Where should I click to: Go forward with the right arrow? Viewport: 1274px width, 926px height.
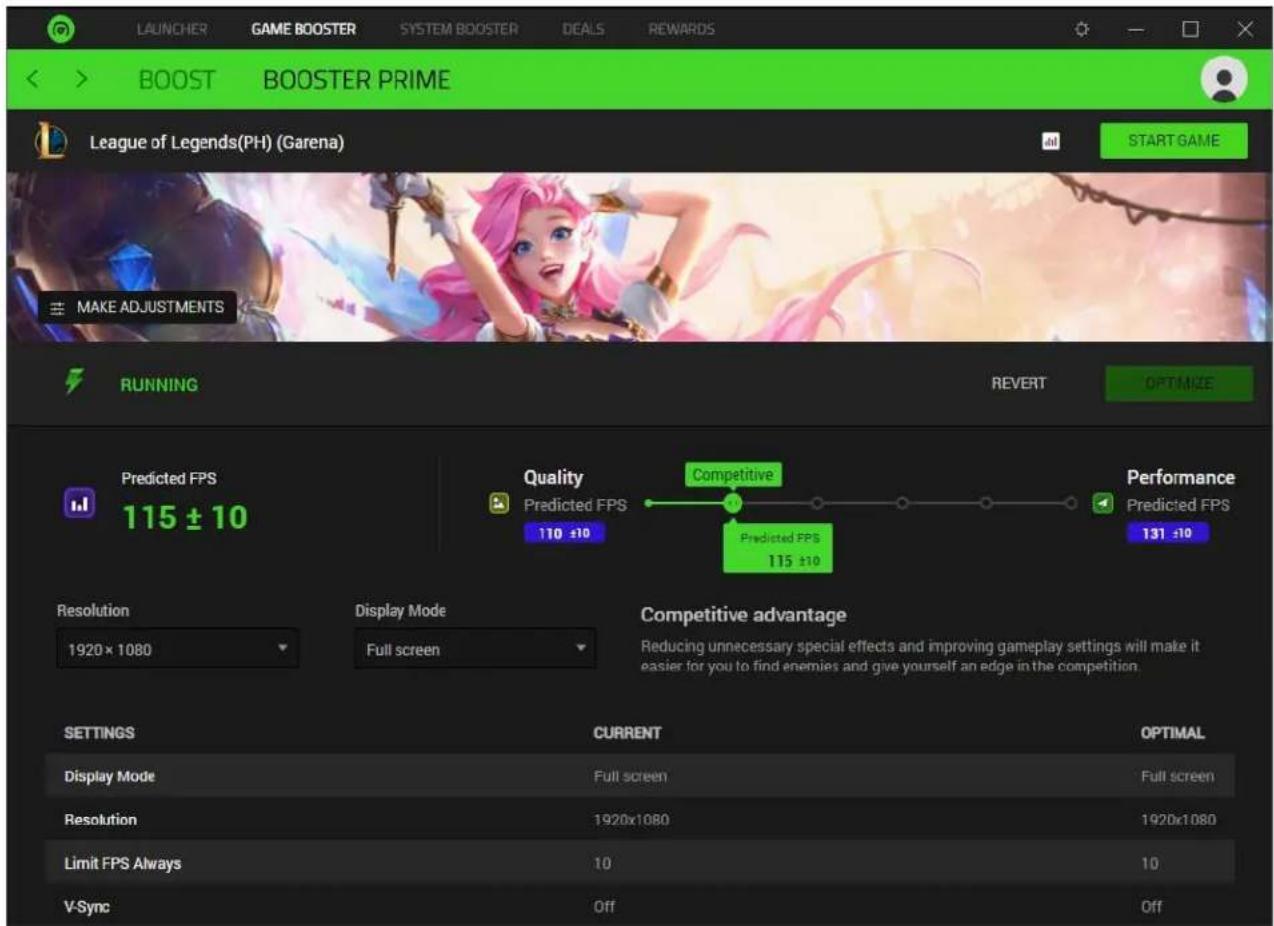(x=82, y=79)
